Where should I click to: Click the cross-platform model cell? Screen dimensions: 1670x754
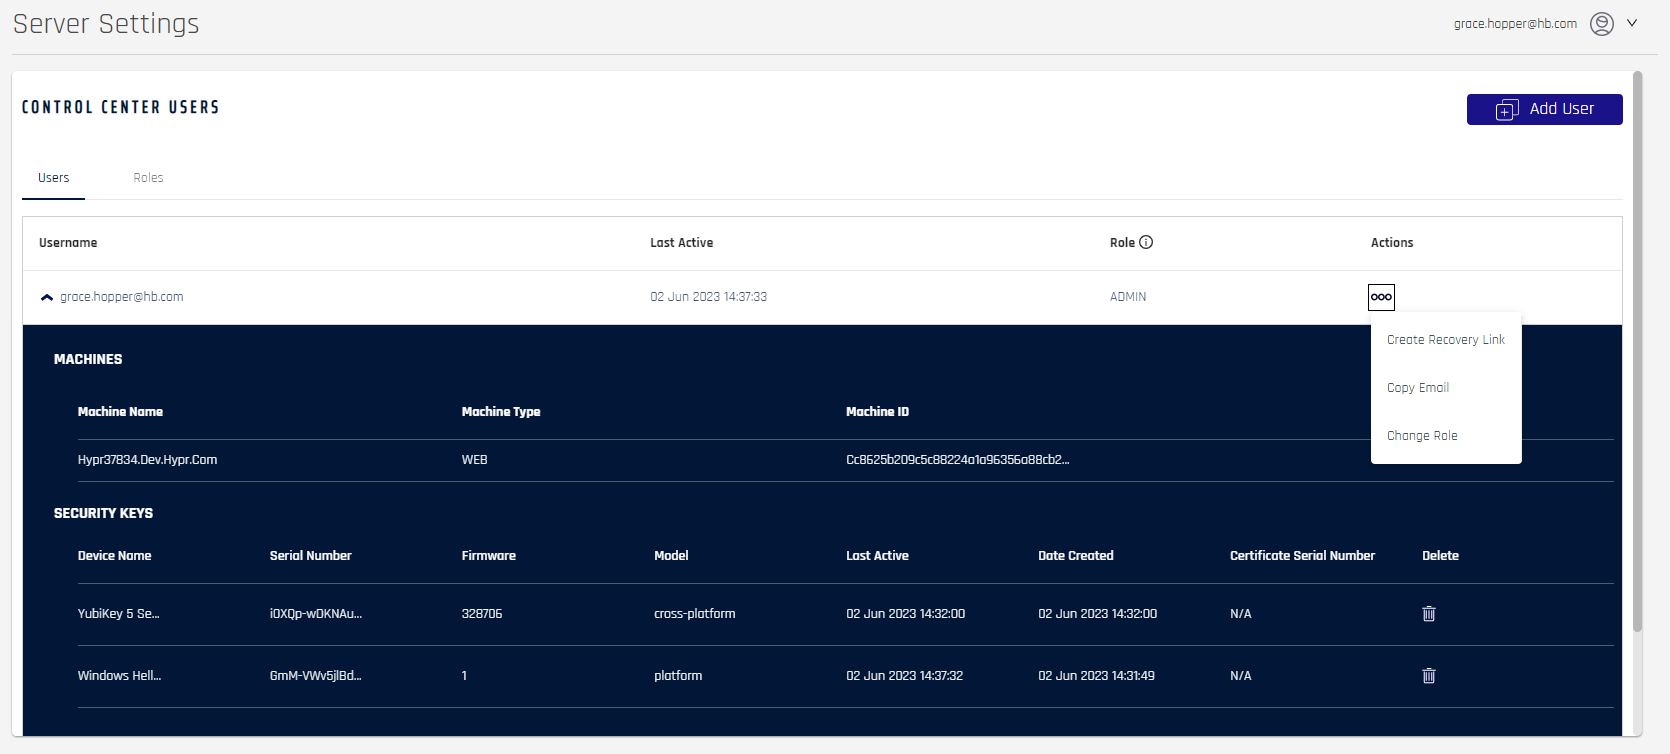(695, 614)
